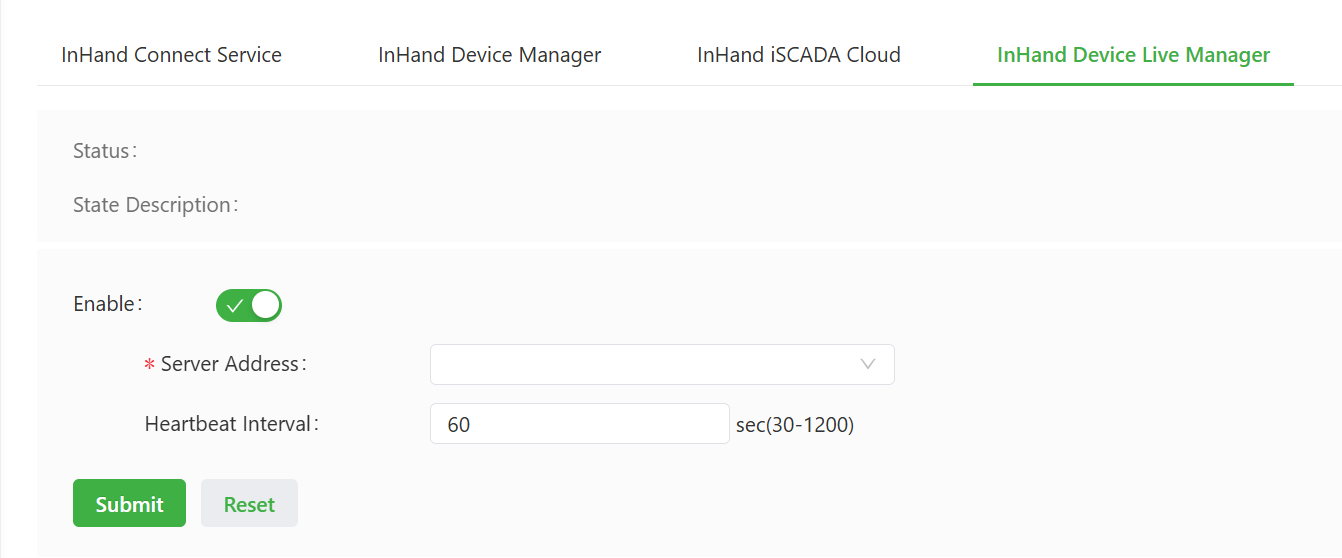Open the InHand Device Manager tab
This screenshot has width=1342, height=558.
489,55
